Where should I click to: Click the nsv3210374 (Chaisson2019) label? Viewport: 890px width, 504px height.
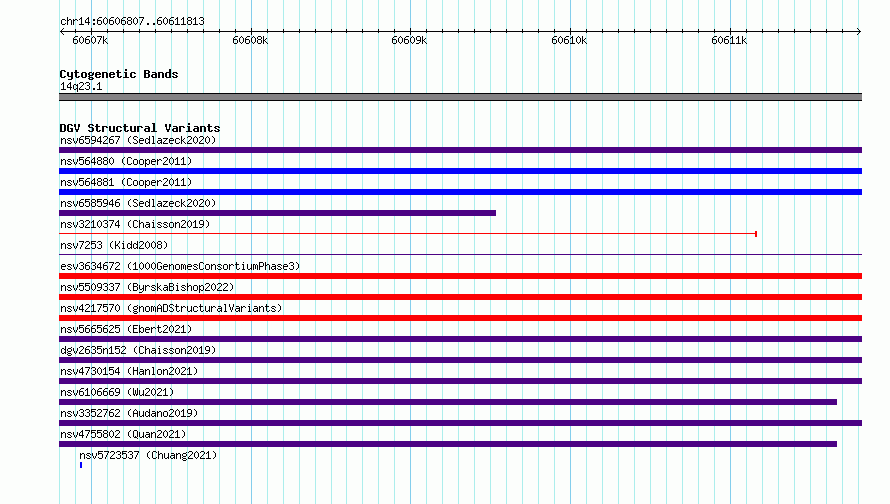135,224
